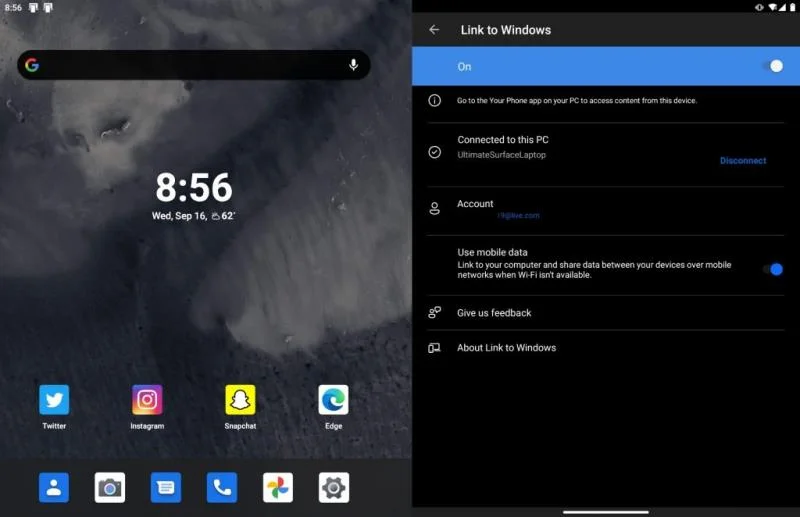Open the Settings gear in the dock
This screenshot has width=800, height=517.
[334, 487]
